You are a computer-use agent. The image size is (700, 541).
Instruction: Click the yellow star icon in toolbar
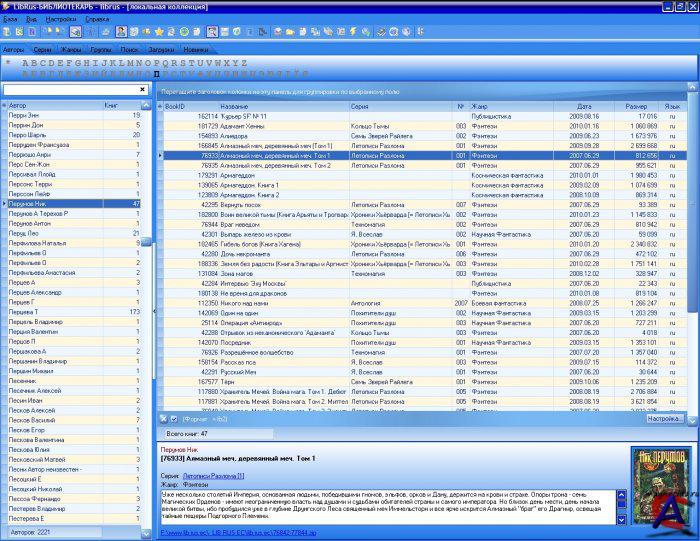pyautogui.click(x=159, y=32)
